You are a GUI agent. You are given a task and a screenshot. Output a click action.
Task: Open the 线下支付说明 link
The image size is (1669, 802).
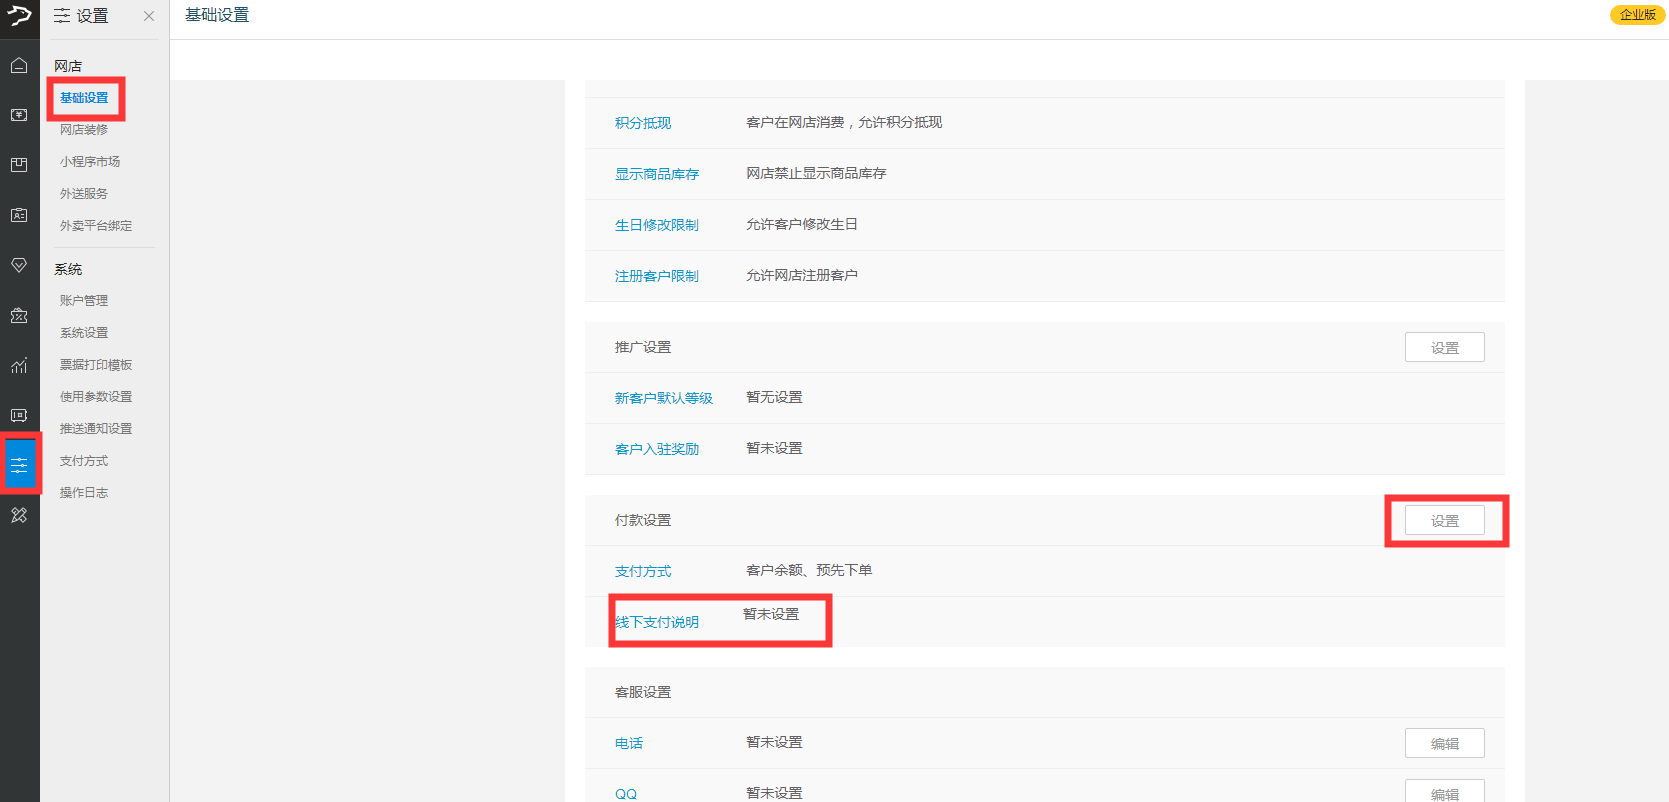coord(657,622)
